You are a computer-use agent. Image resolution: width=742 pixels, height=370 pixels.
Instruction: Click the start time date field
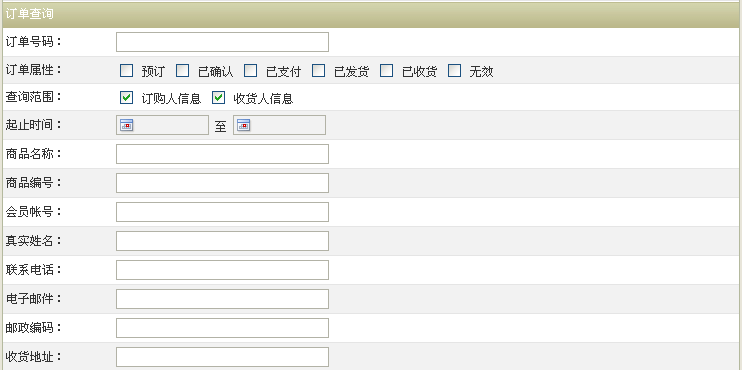(x=162, y=125)
